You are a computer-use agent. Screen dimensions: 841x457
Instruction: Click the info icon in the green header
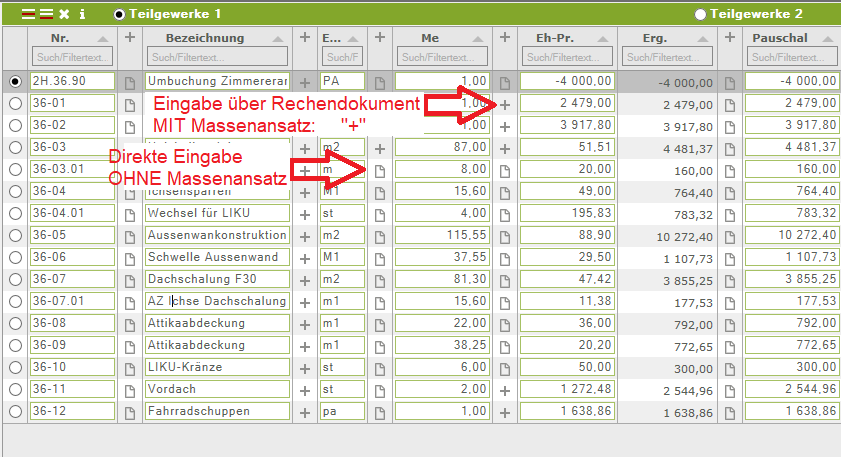82,14
